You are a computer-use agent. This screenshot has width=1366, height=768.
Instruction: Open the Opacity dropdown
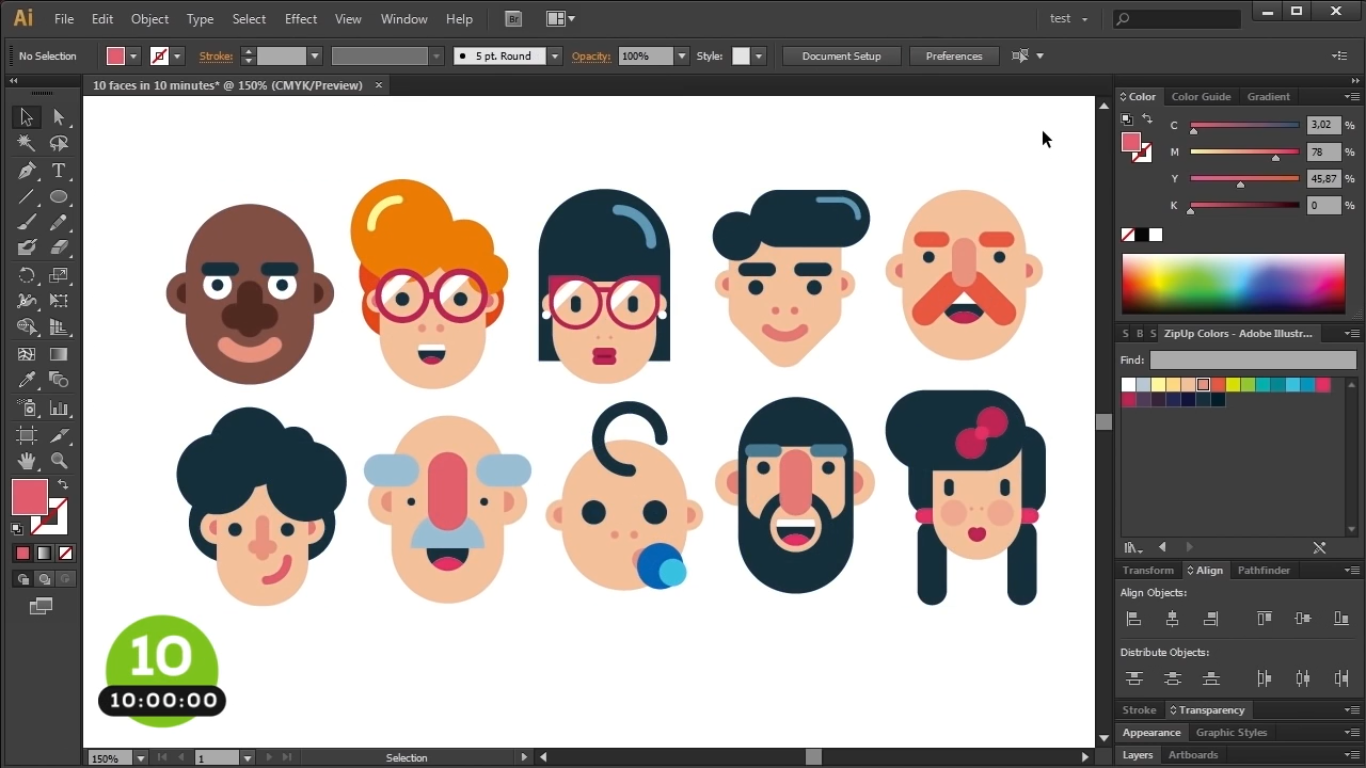click(682, 56)
